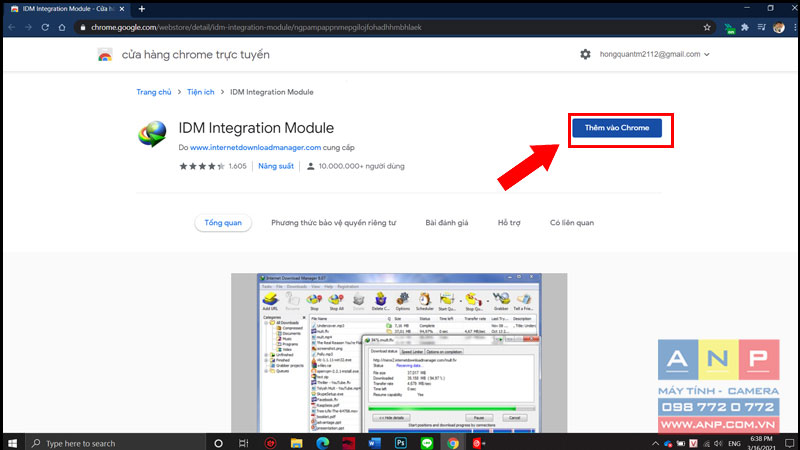Screen dimensions: 800x450
Task: Show hidden system tray icons
Action: [x=656, y=443]
